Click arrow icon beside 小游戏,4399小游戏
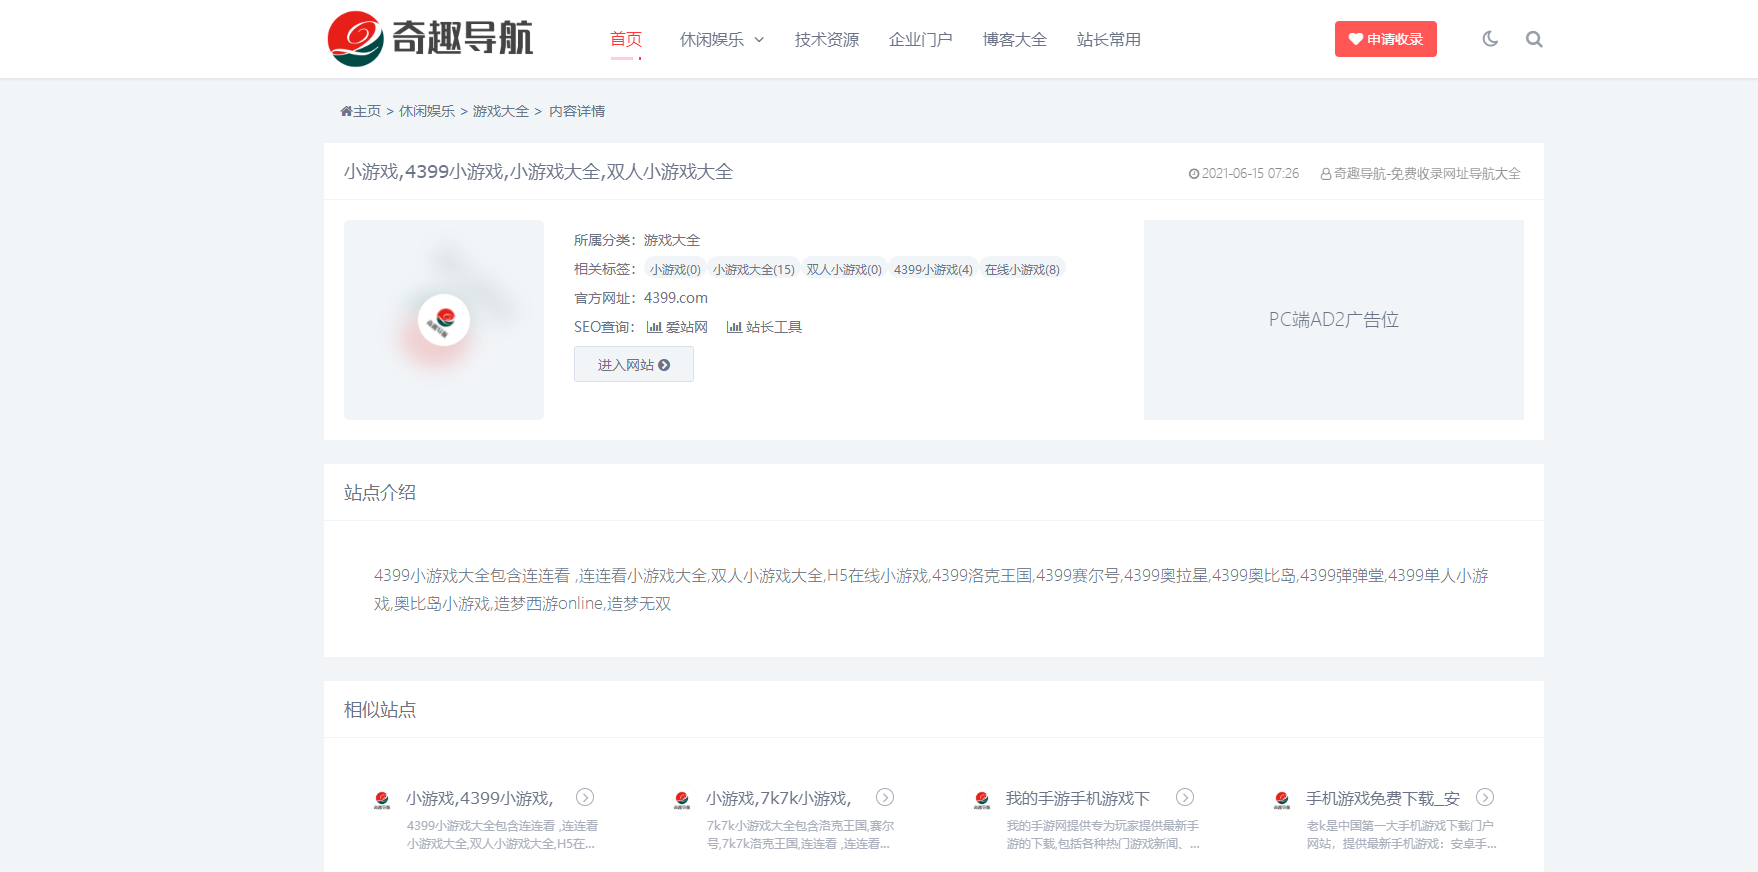Screen dimensions: 1758x872 (x=585, y=797)
